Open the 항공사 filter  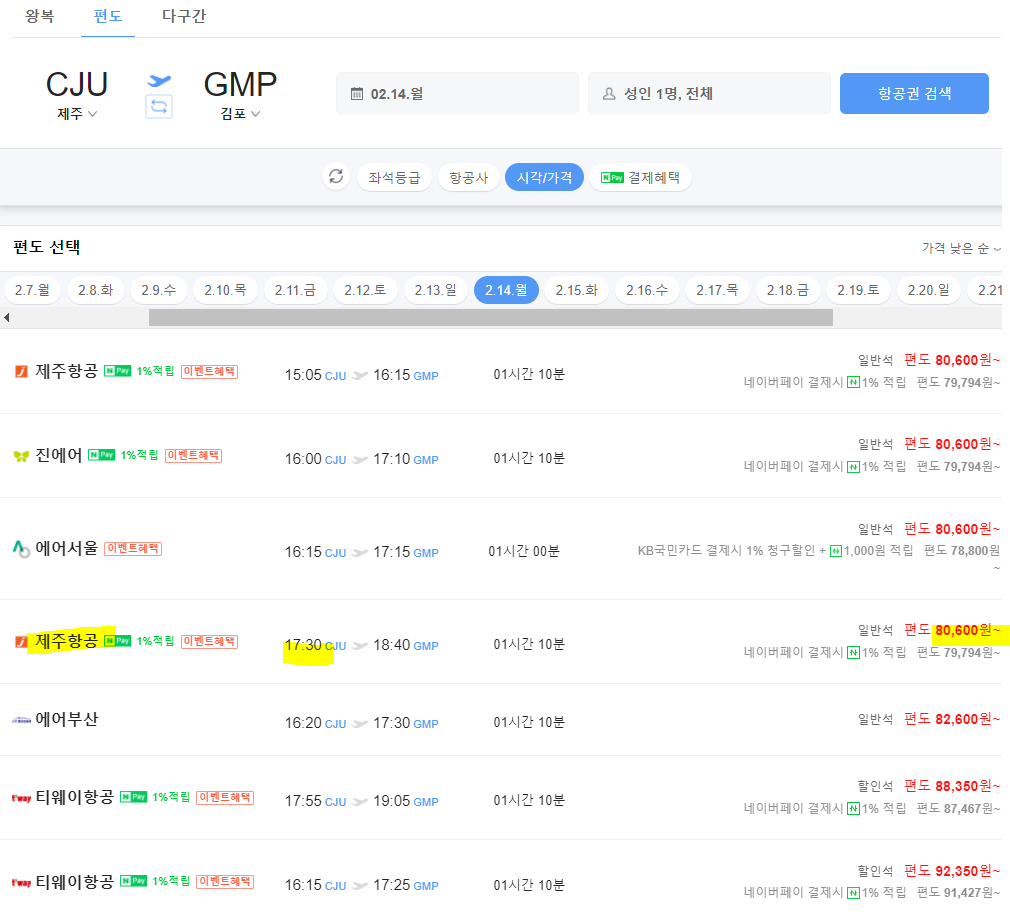[x=468, y=178]
